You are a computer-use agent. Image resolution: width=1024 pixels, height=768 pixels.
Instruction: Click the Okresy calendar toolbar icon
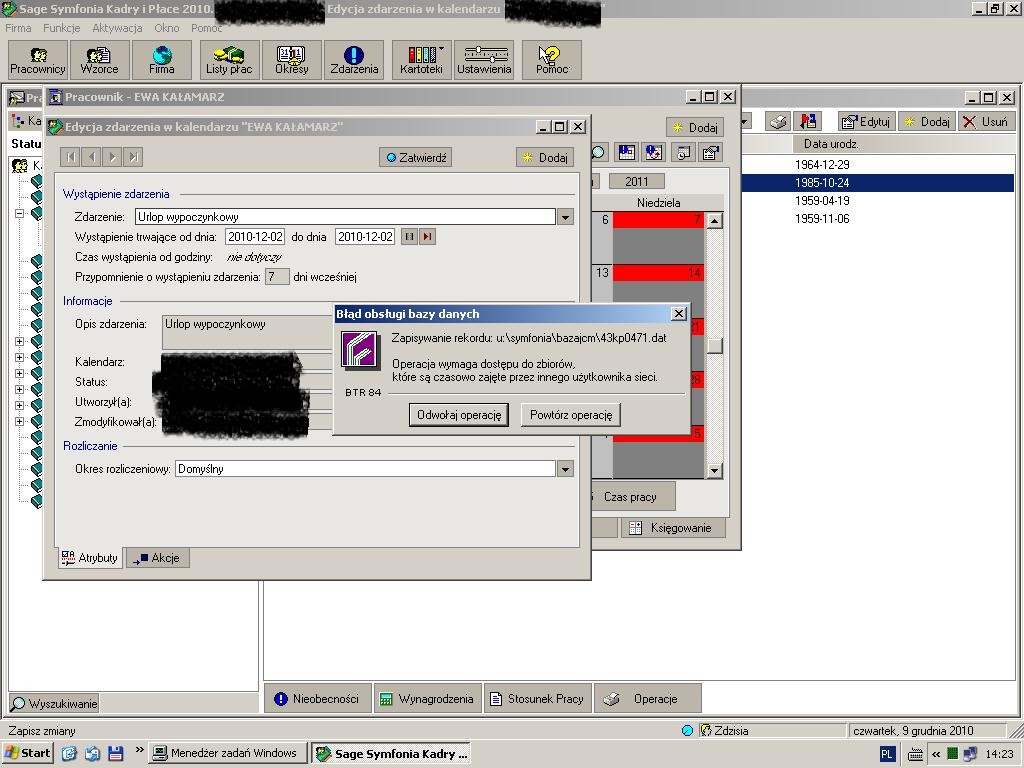(292, 60)
